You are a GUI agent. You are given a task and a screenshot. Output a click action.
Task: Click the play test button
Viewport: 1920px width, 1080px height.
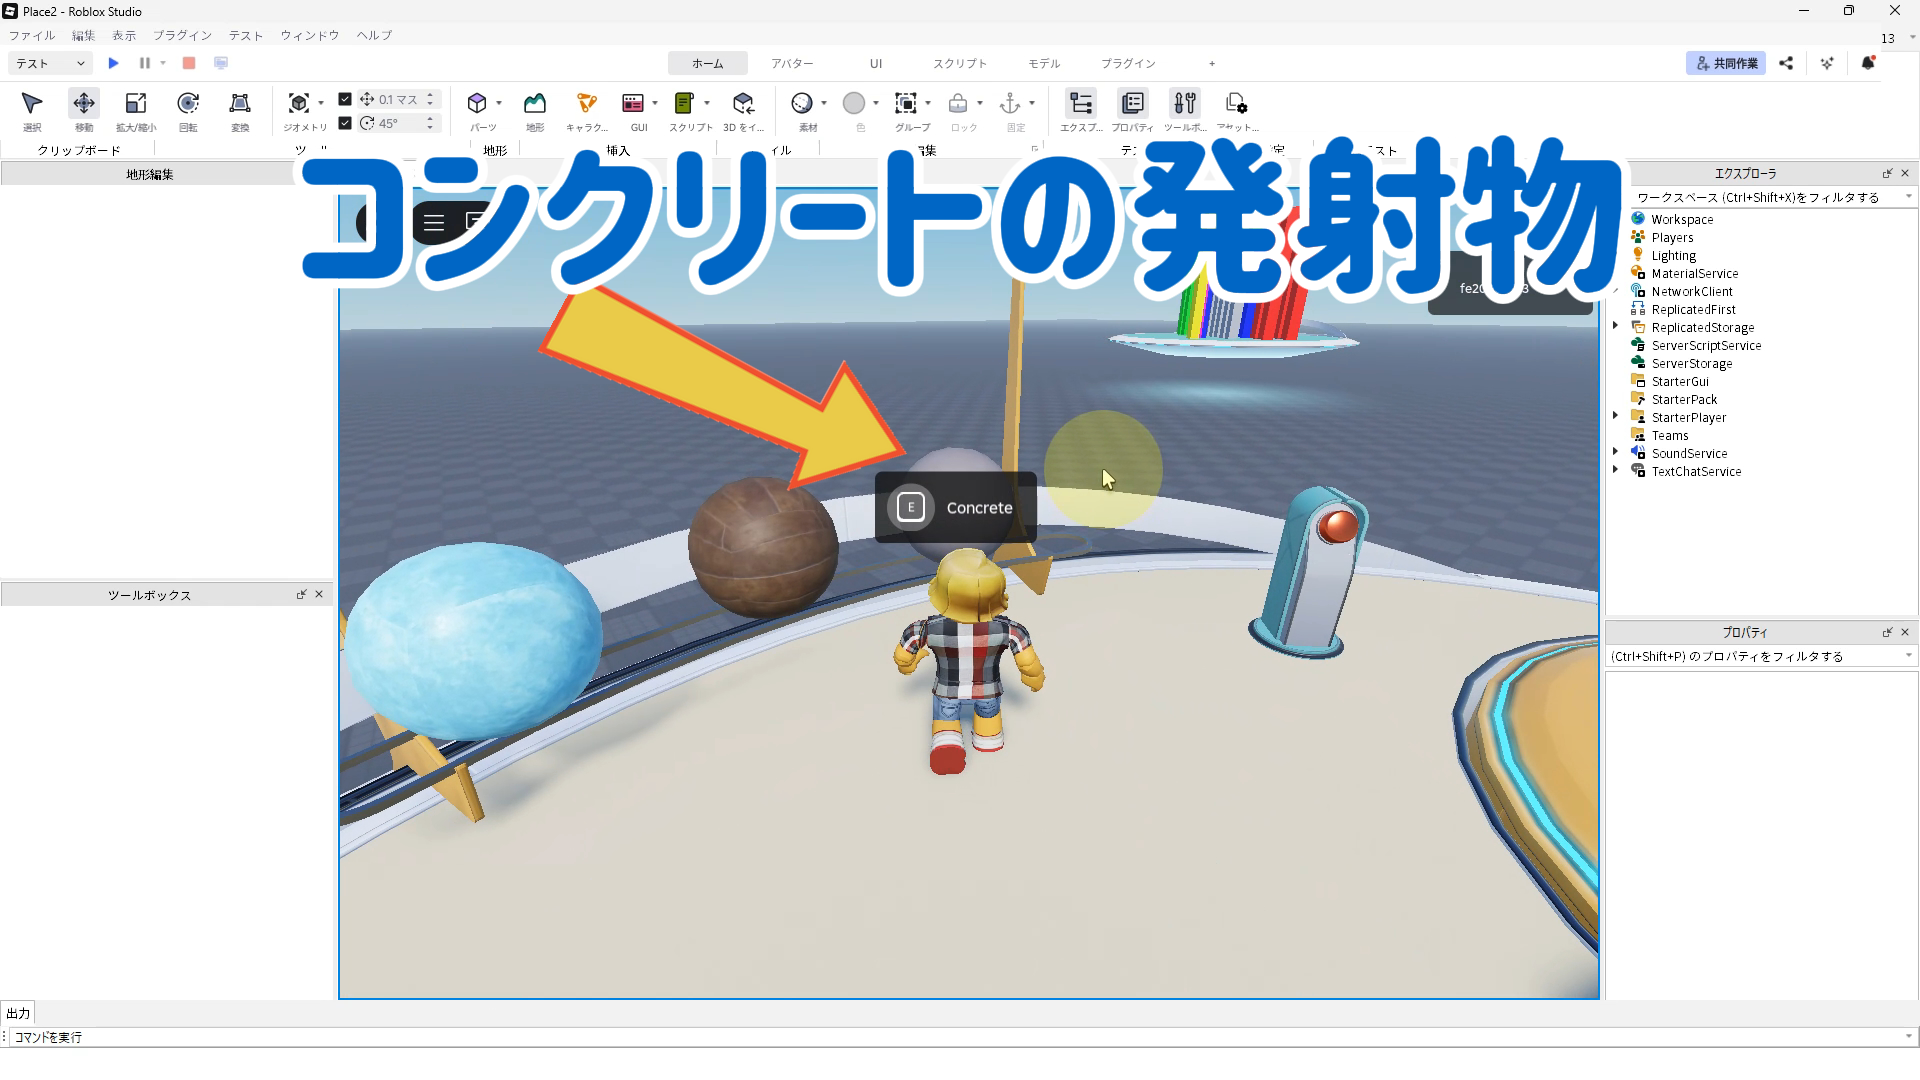point(113,63)
